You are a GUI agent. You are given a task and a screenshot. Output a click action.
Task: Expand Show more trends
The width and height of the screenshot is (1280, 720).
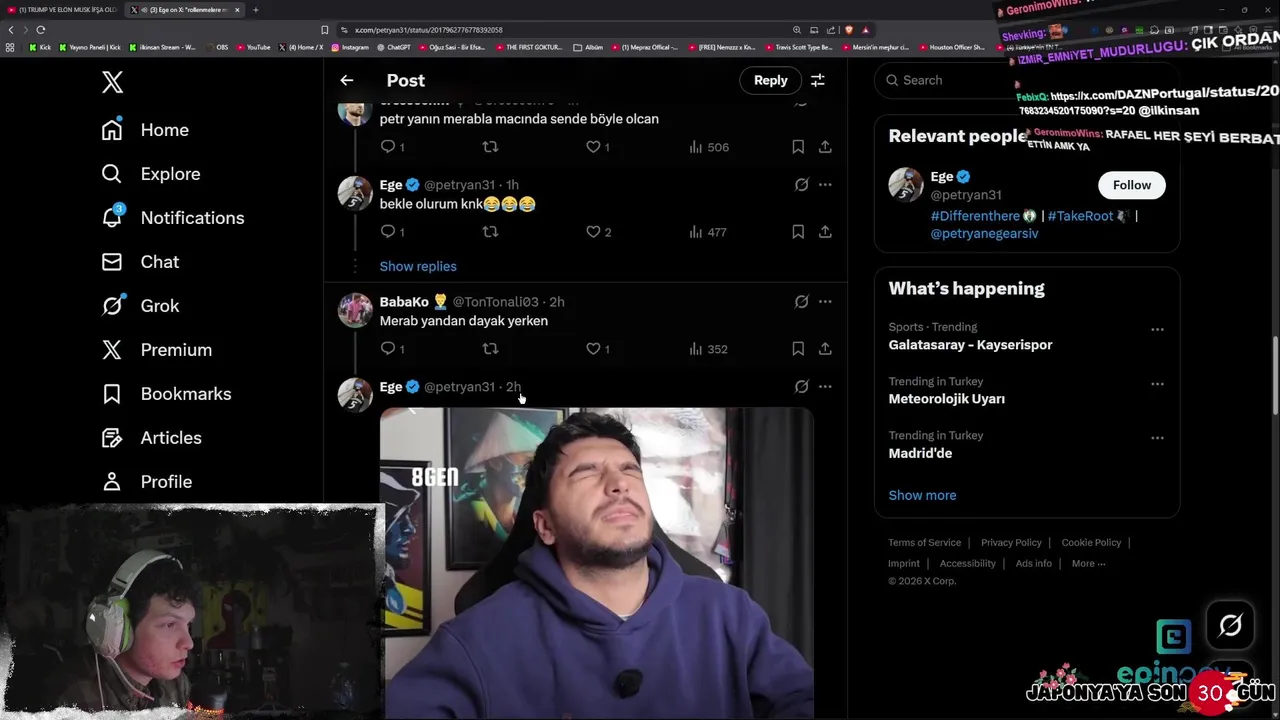tap(922, 495)
